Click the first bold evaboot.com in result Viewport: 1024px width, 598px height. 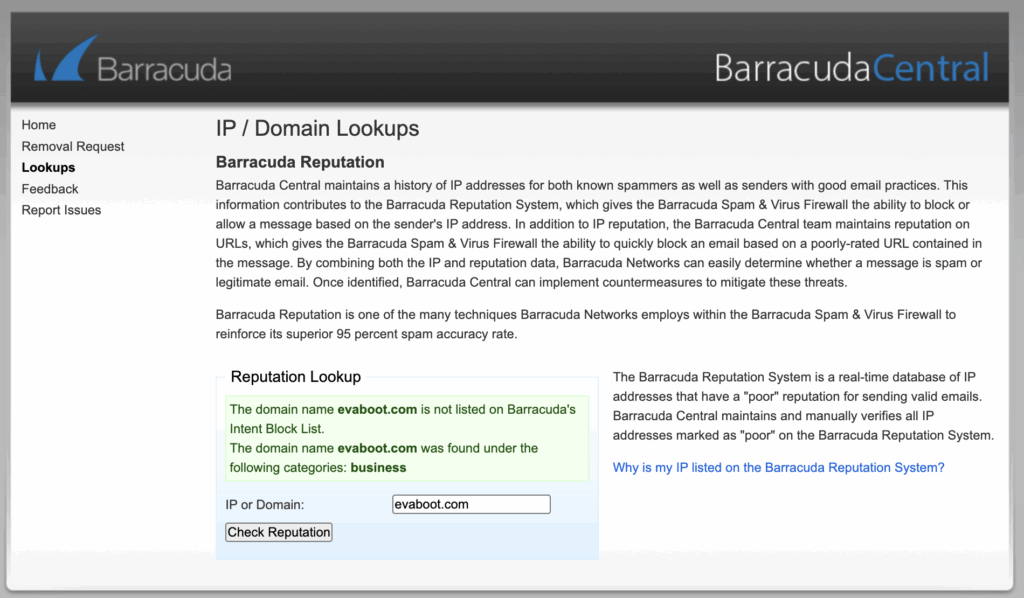click(x=377, y=409)
